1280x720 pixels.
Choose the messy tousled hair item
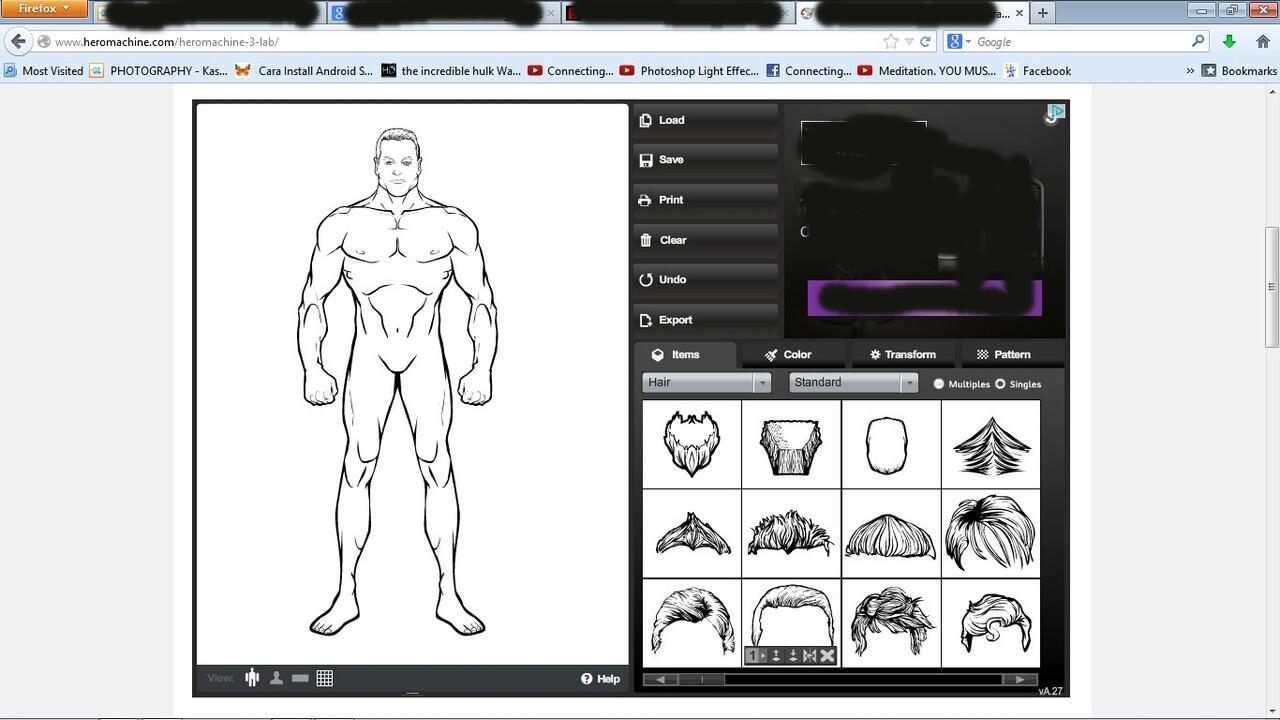pyautogui.click(x=891, y=622)
